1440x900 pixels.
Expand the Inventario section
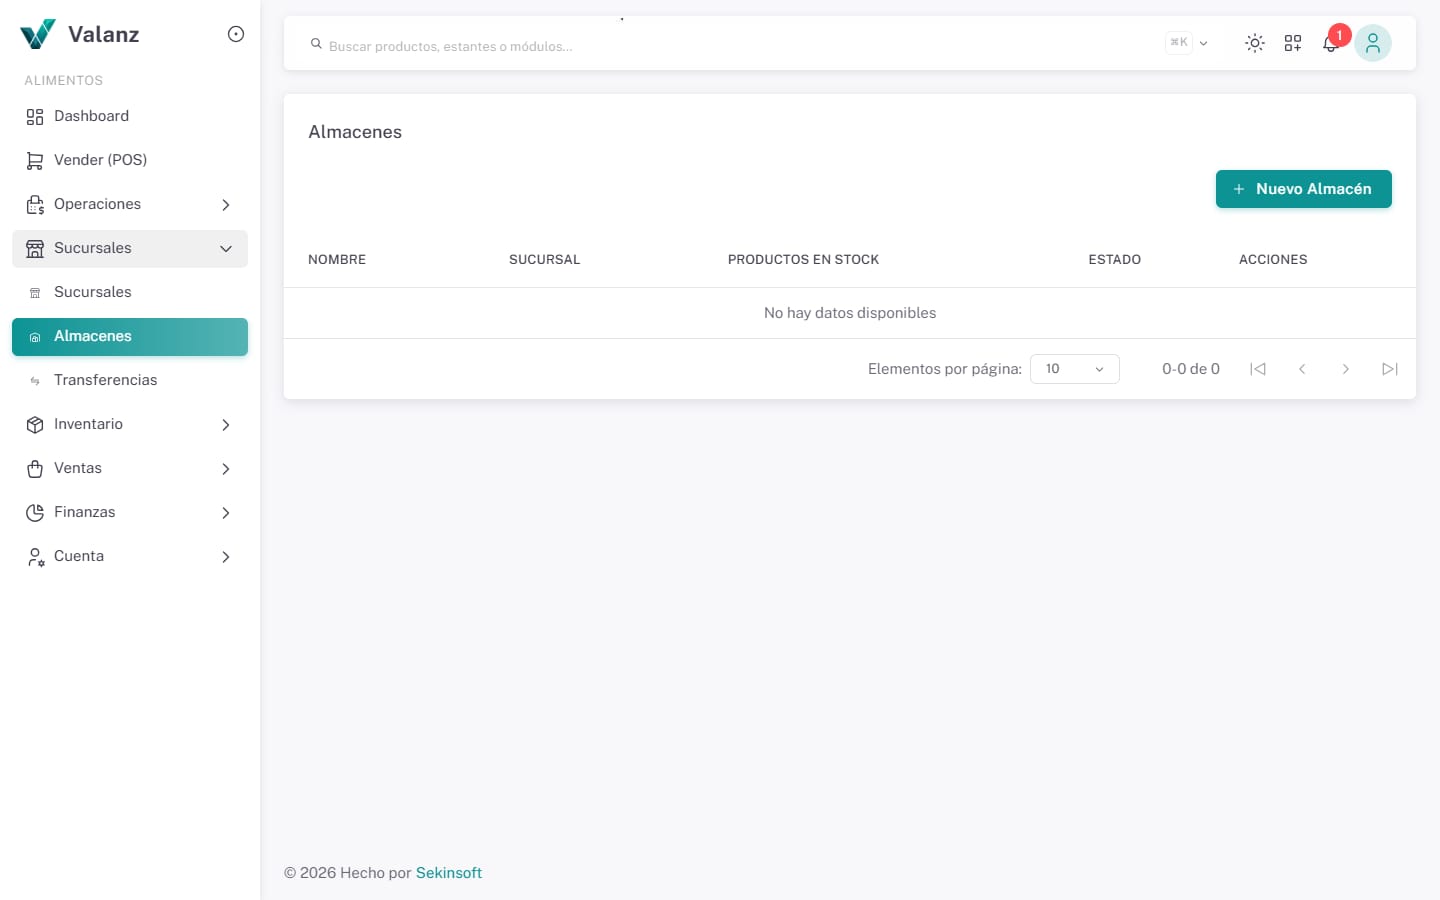pyautogui.click(x=130, y=424)
